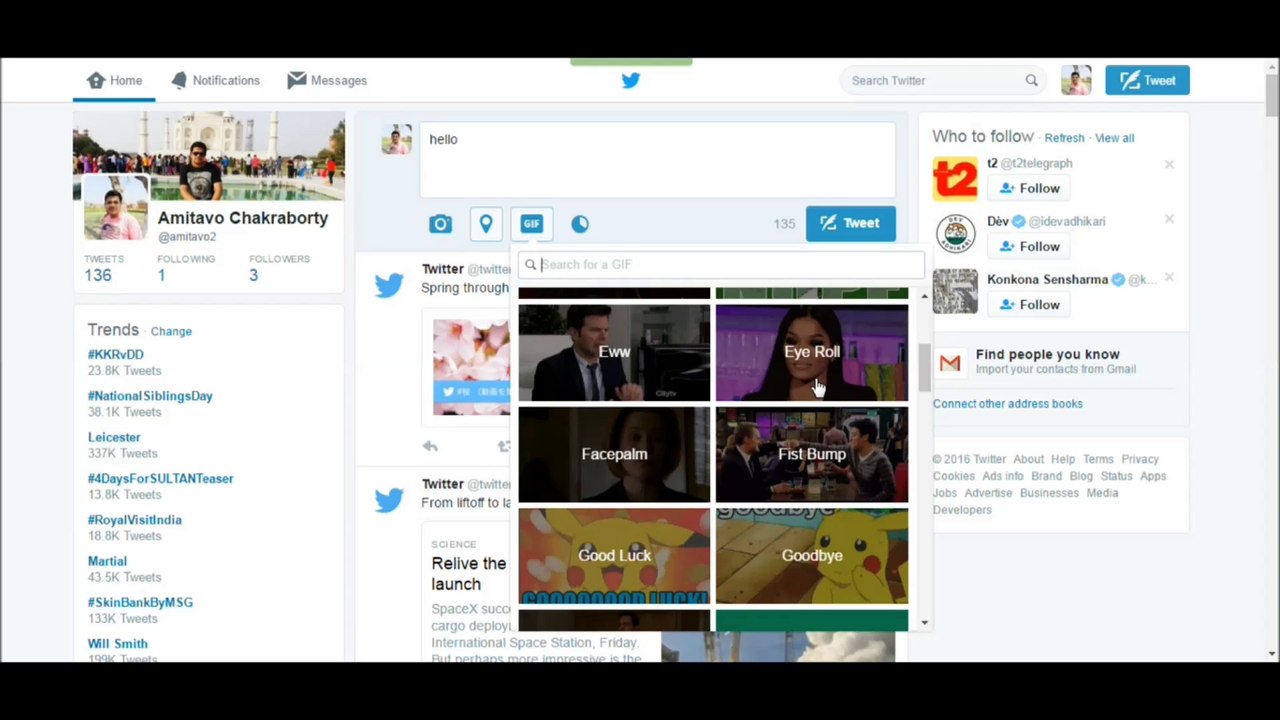Click GIF panel scroll up arrow

click(924, 297)
